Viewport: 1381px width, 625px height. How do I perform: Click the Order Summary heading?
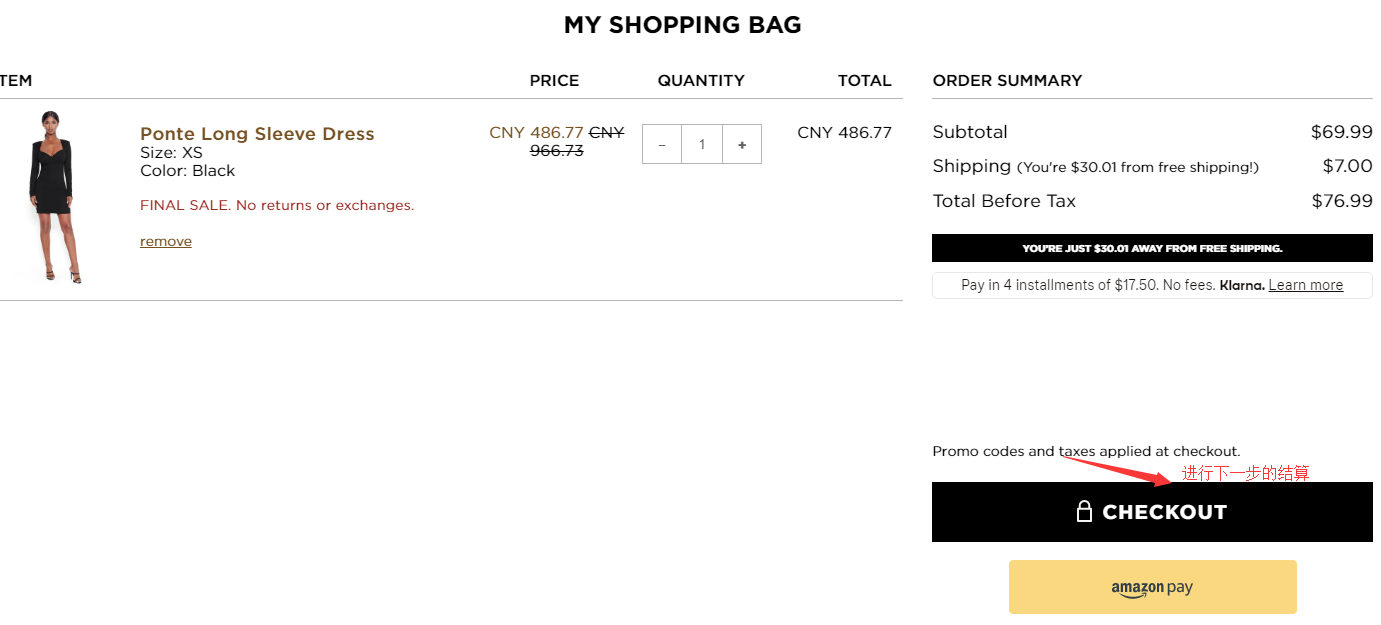1007,81
